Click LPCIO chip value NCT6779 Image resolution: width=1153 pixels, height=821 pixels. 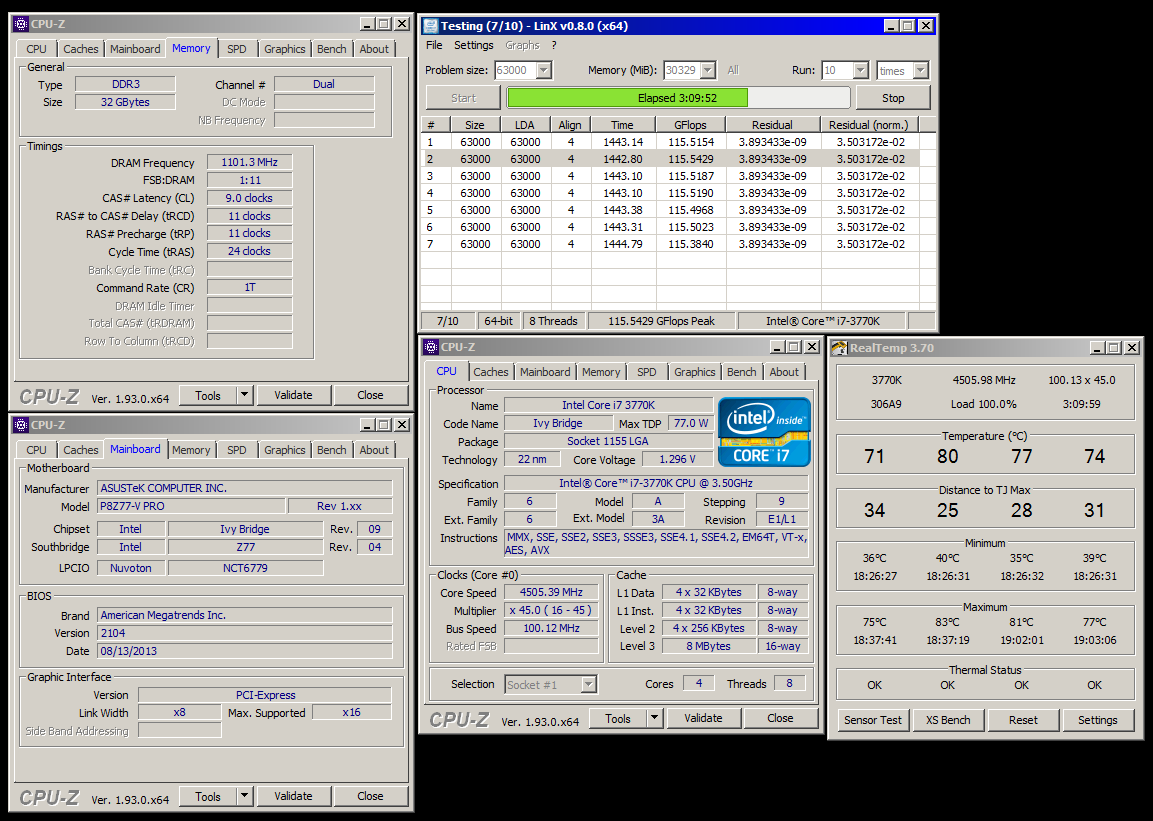pos(245,568)
